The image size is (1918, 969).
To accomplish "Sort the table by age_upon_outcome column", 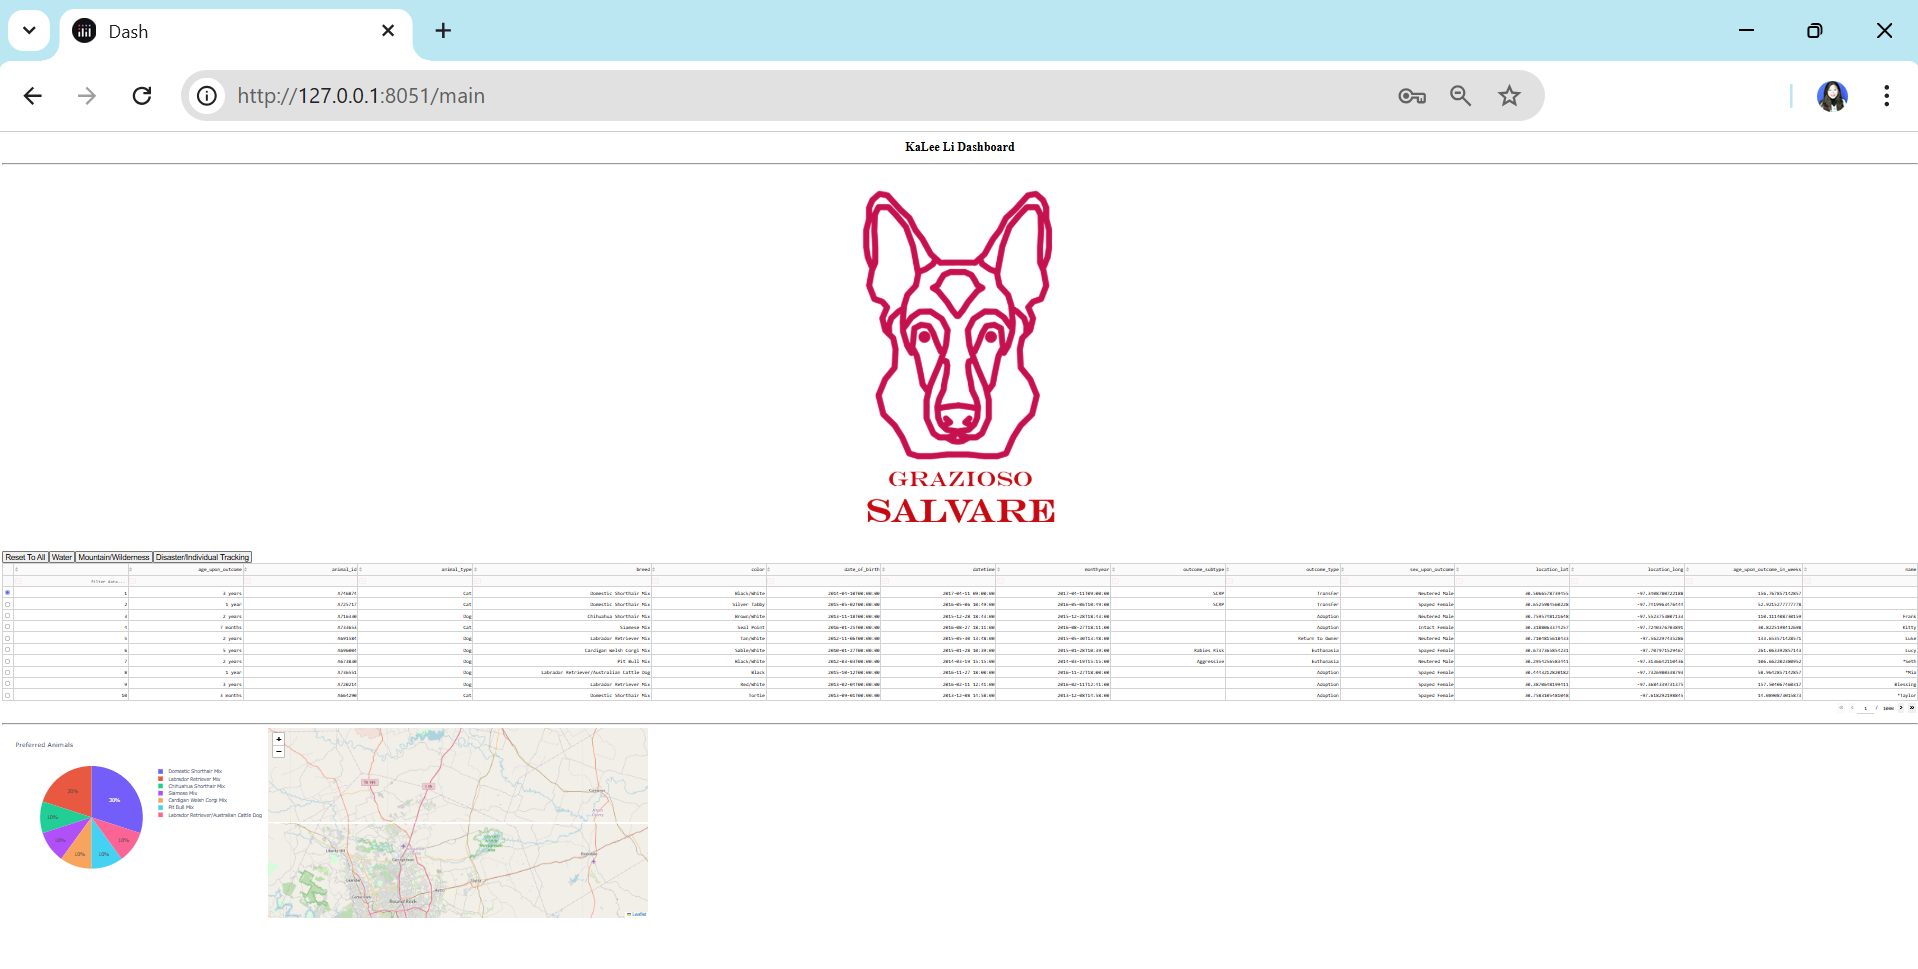I will pos(131,569).
